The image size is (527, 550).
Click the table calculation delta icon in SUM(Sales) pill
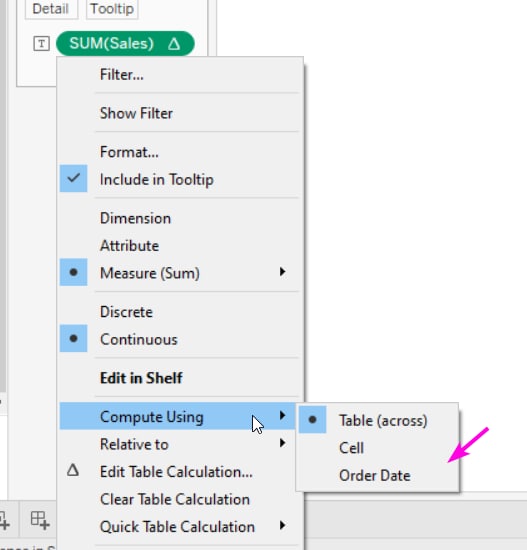174,44
